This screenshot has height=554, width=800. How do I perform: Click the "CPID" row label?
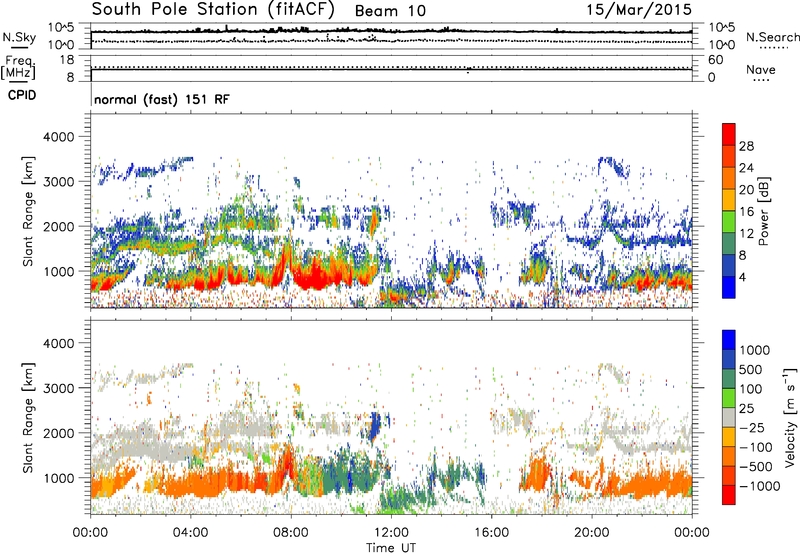point(22,95)
